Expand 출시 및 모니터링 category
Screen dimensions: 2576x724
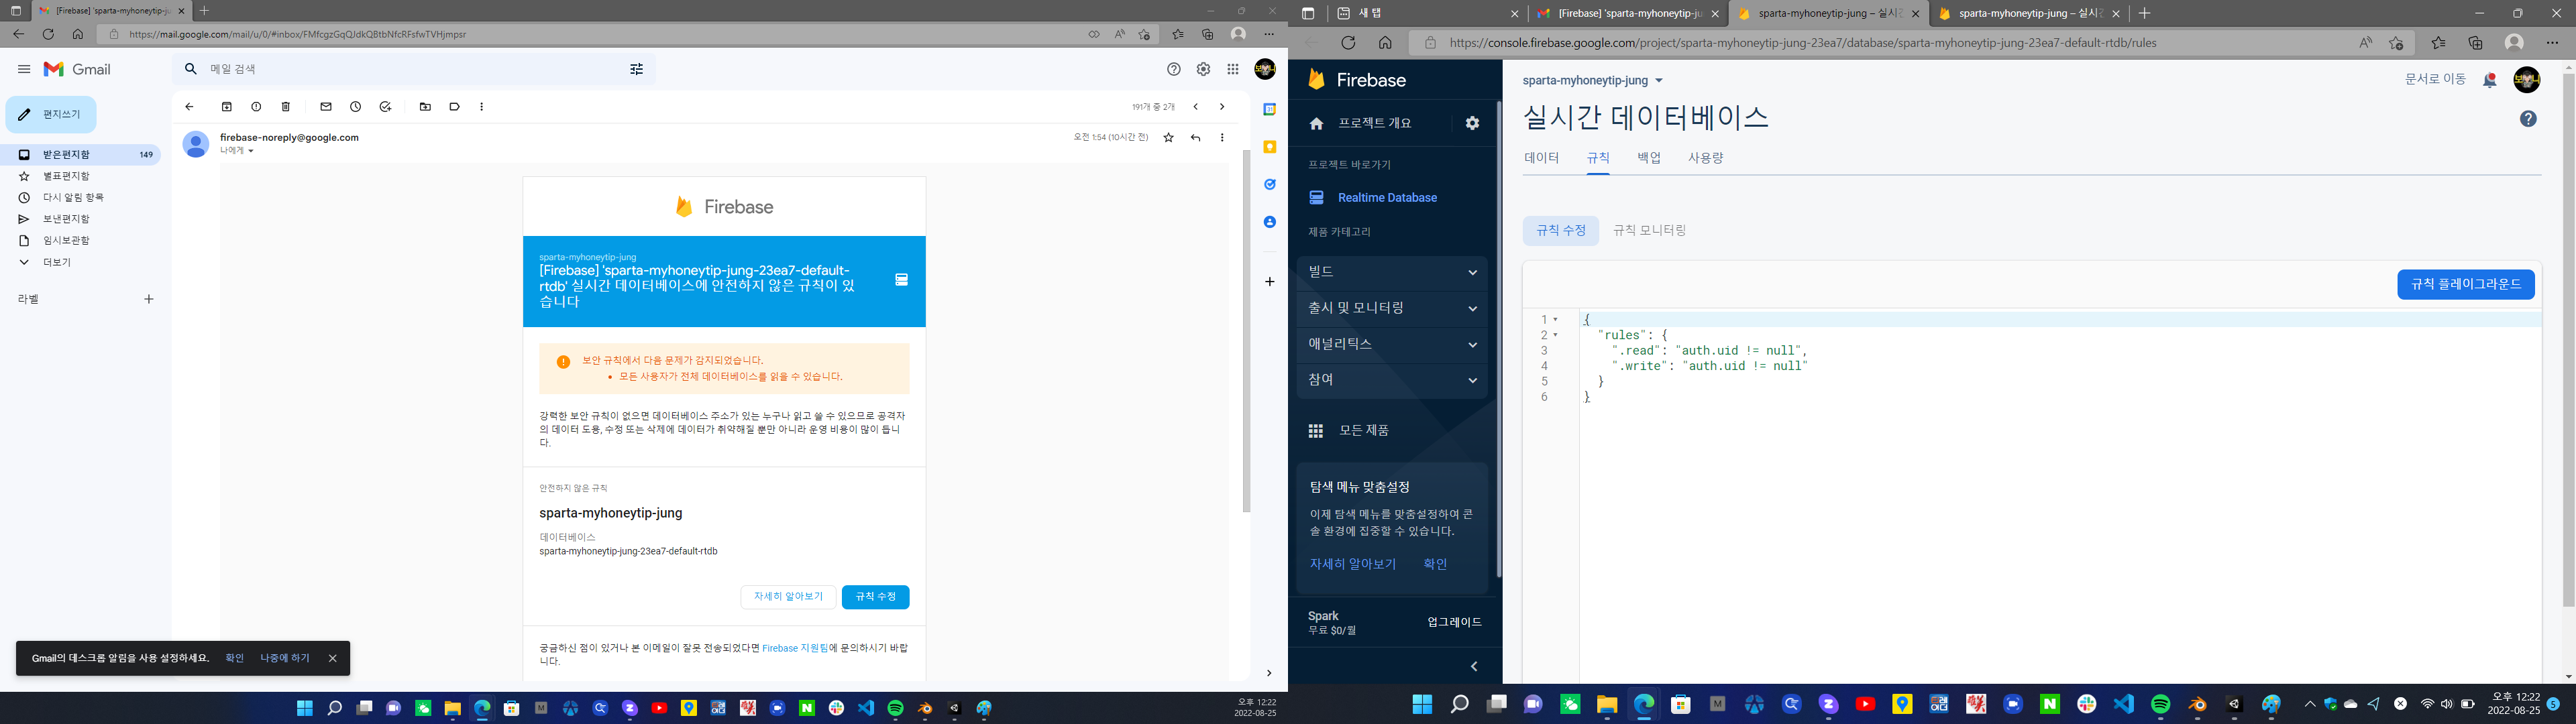tap(1392, 308)
